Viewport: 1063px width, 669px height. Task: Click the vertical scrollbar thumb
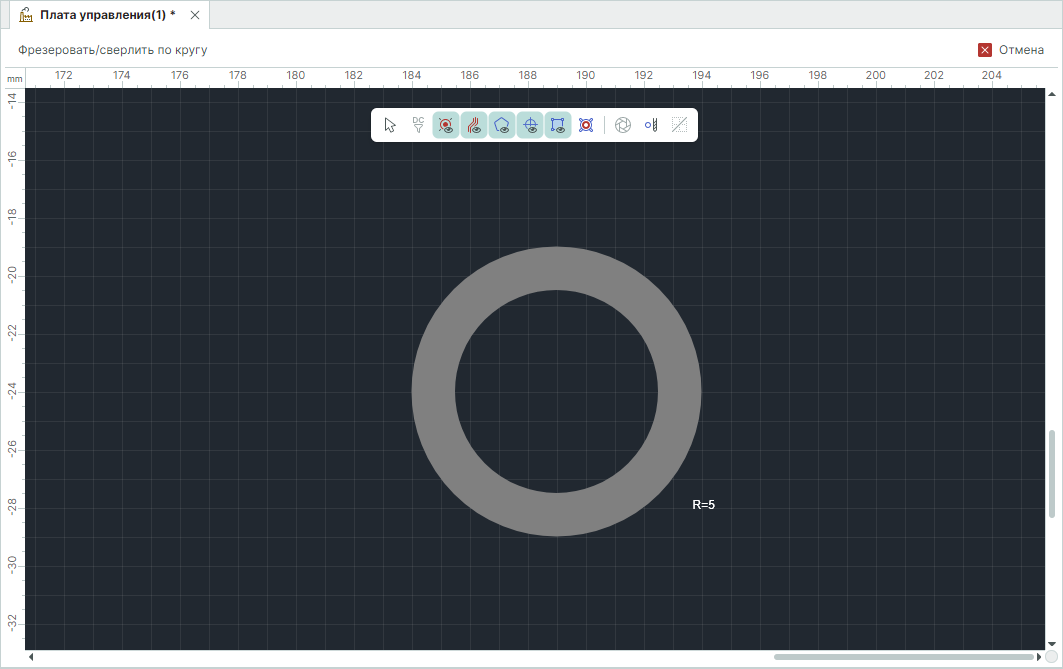pos(1051,474)
